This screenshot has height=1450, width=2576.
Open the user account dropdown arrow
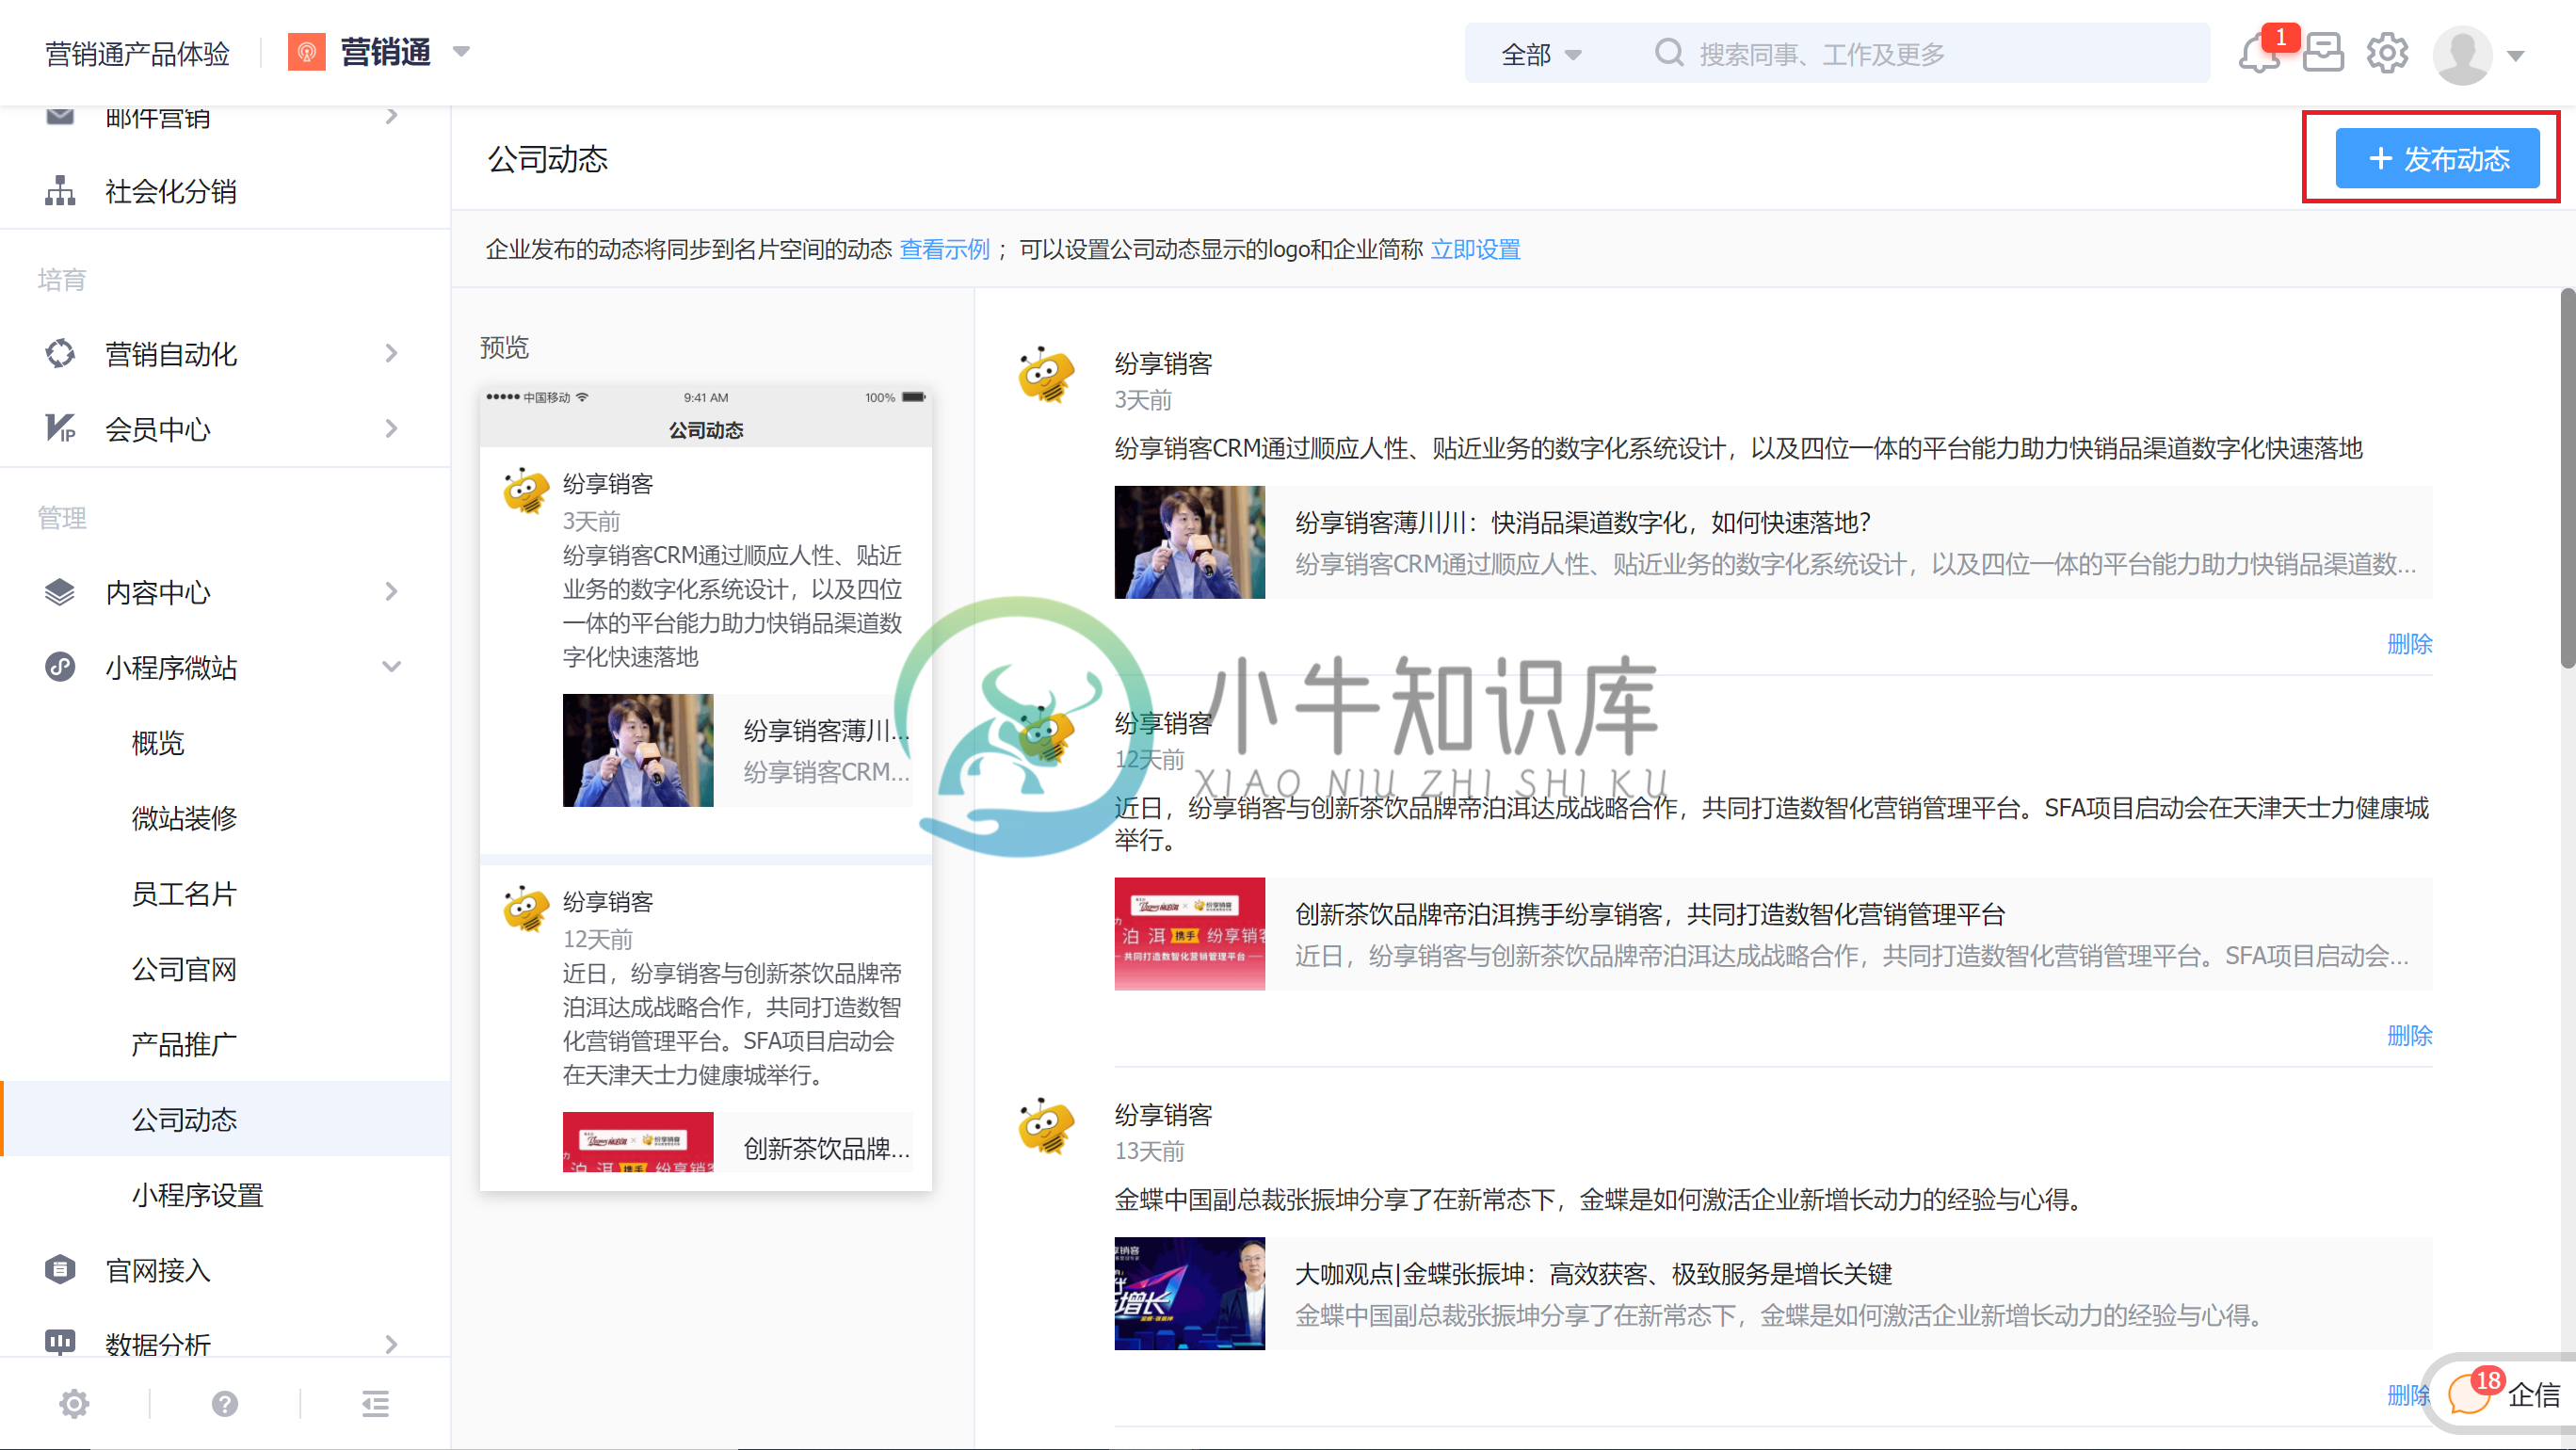coord(2516,56)
